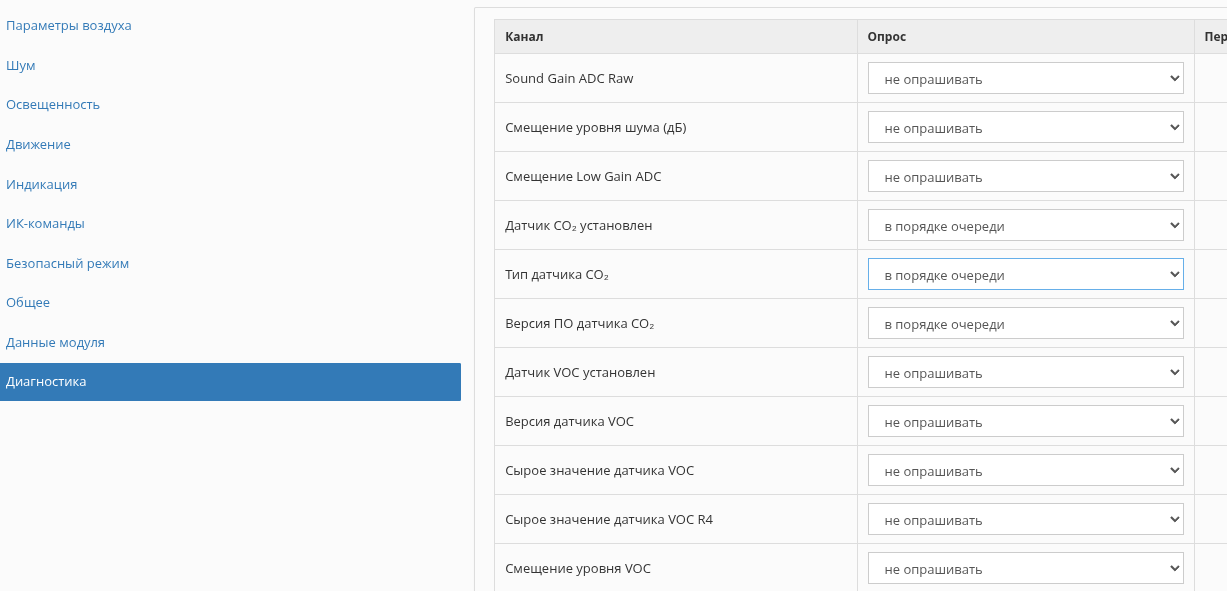Select the Индикация section

(x=42, y=184)
